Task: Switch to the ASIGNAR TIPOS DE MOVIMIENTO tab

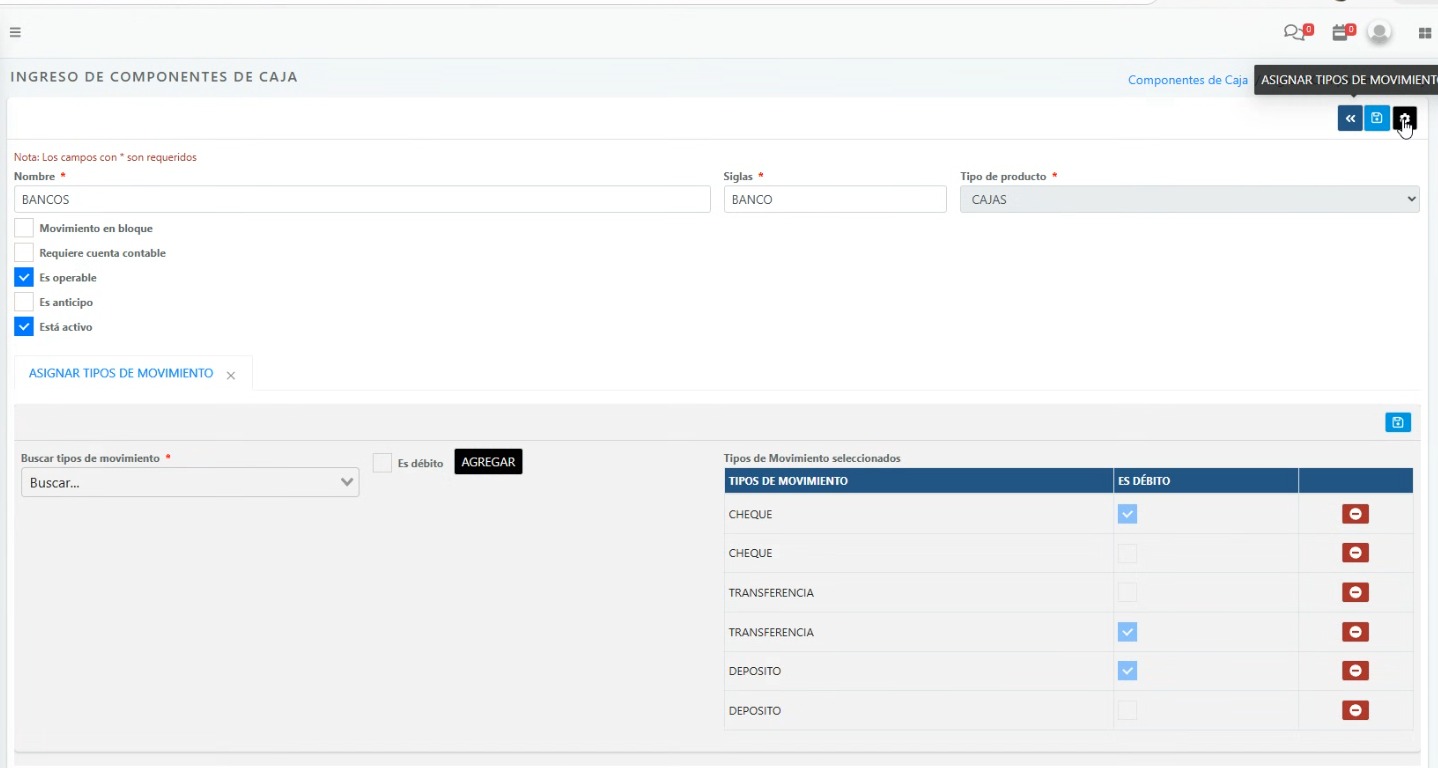Action: (119, 372)
